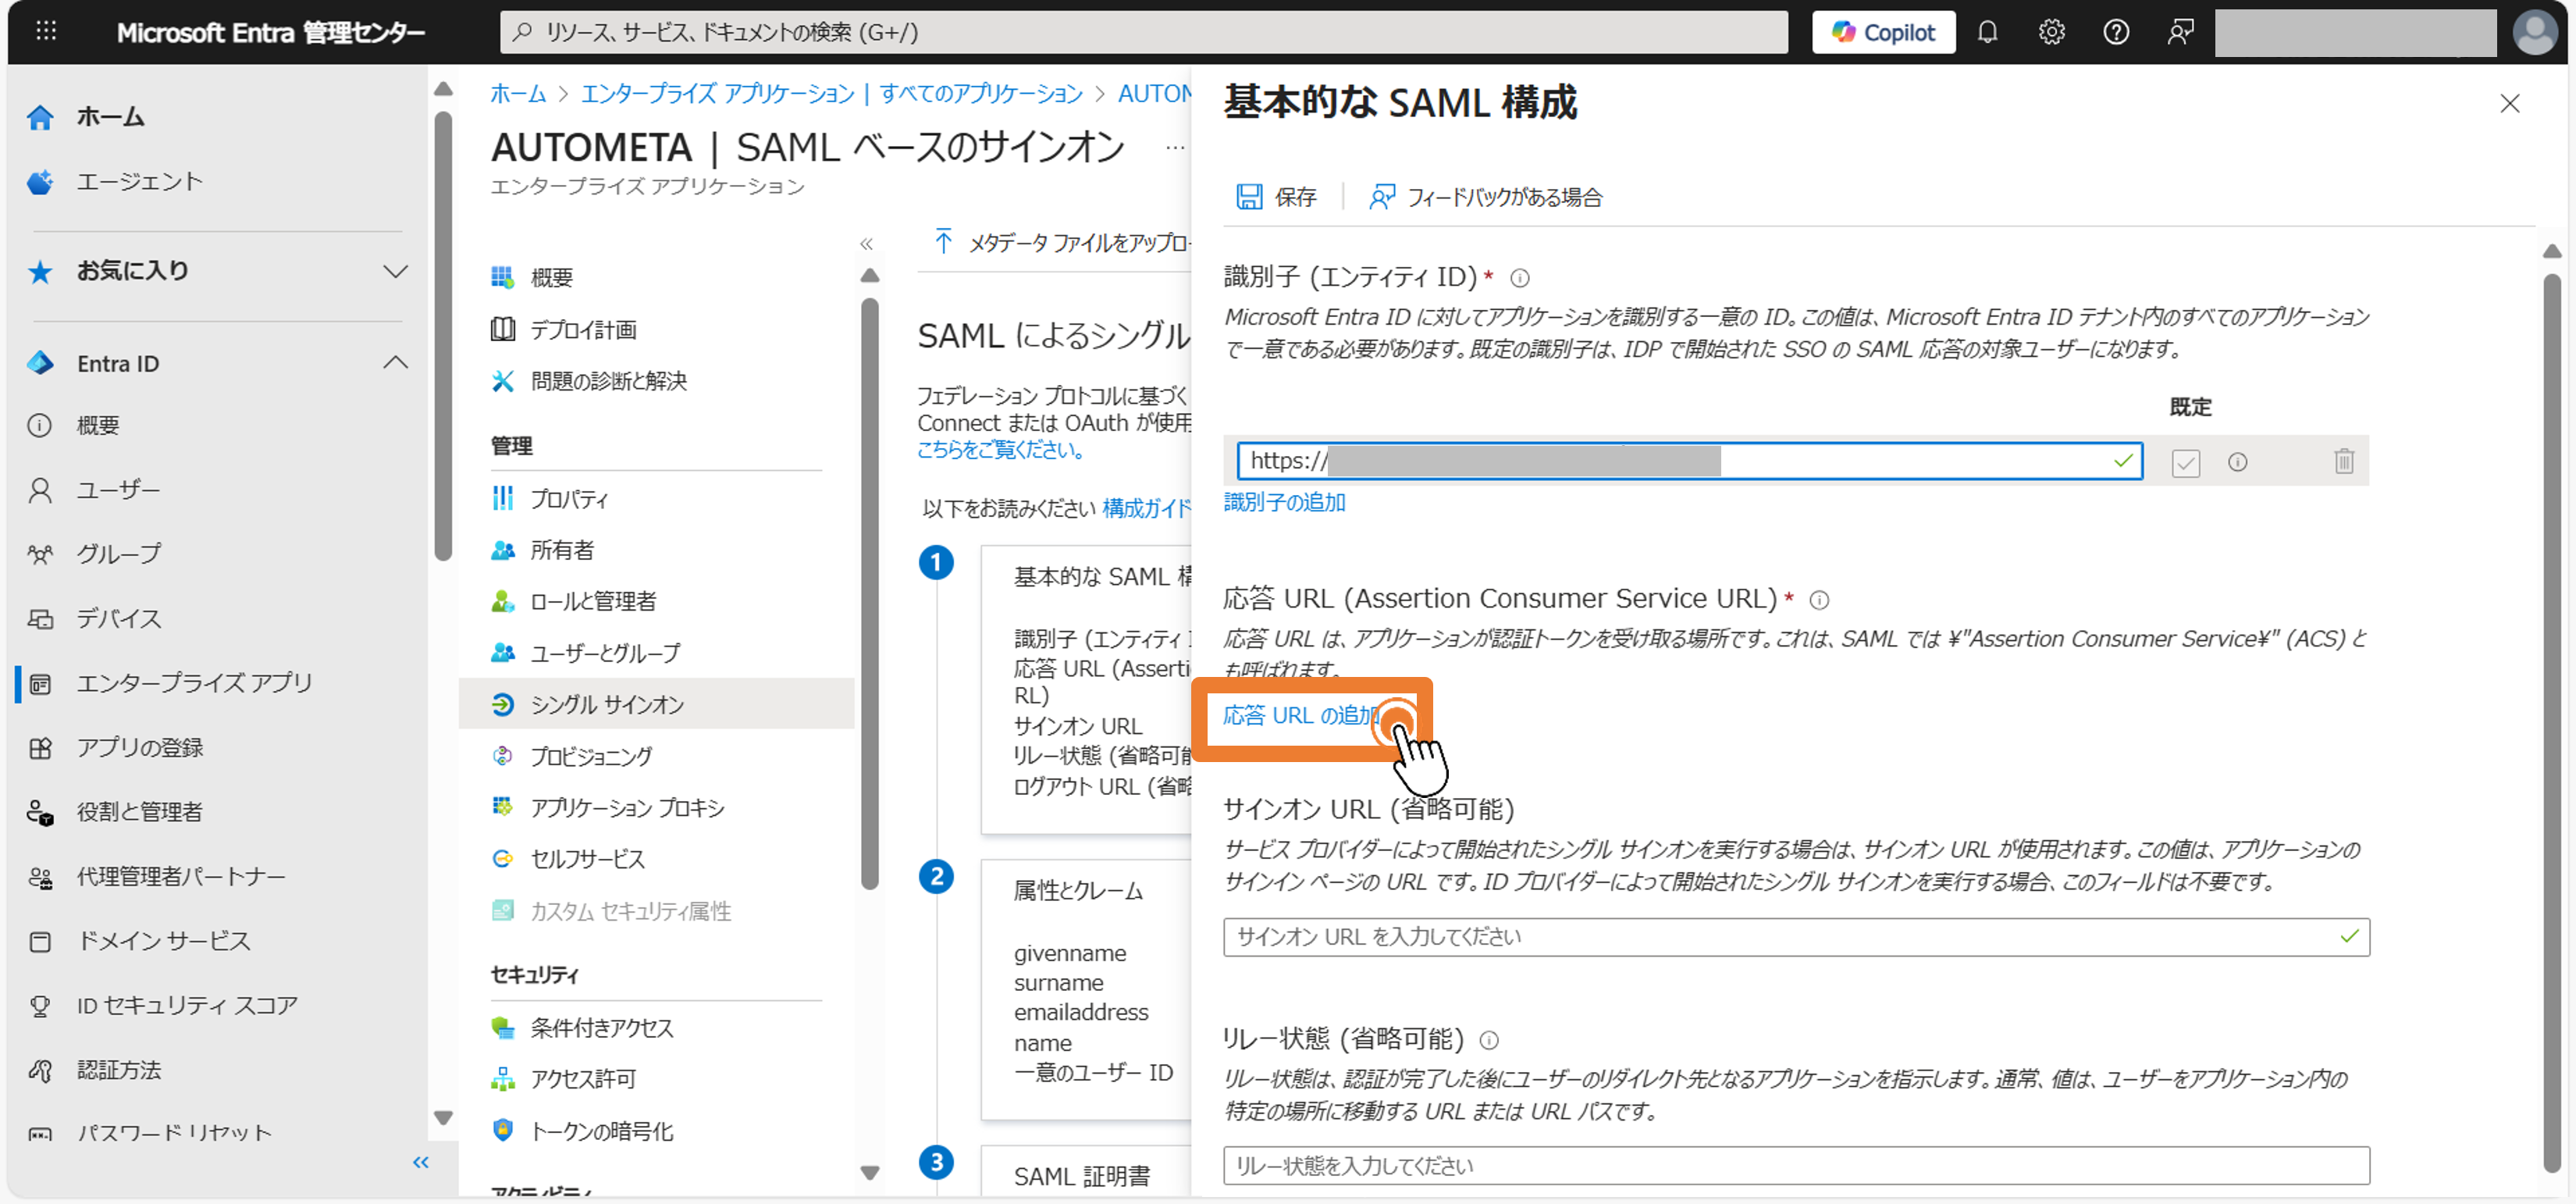The image size is (2576, 1204).
Task: Select シングル サインオン in the app menu
Action: [x=656, y=705]
